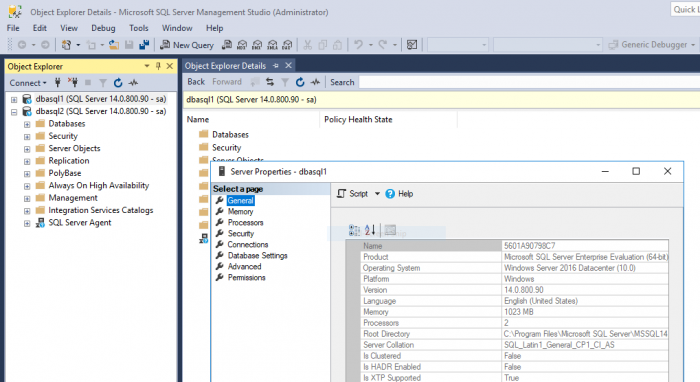Select the Processors page in Server Properties
Viewport: 700px width, 382px height.
[x=246, y=223]
